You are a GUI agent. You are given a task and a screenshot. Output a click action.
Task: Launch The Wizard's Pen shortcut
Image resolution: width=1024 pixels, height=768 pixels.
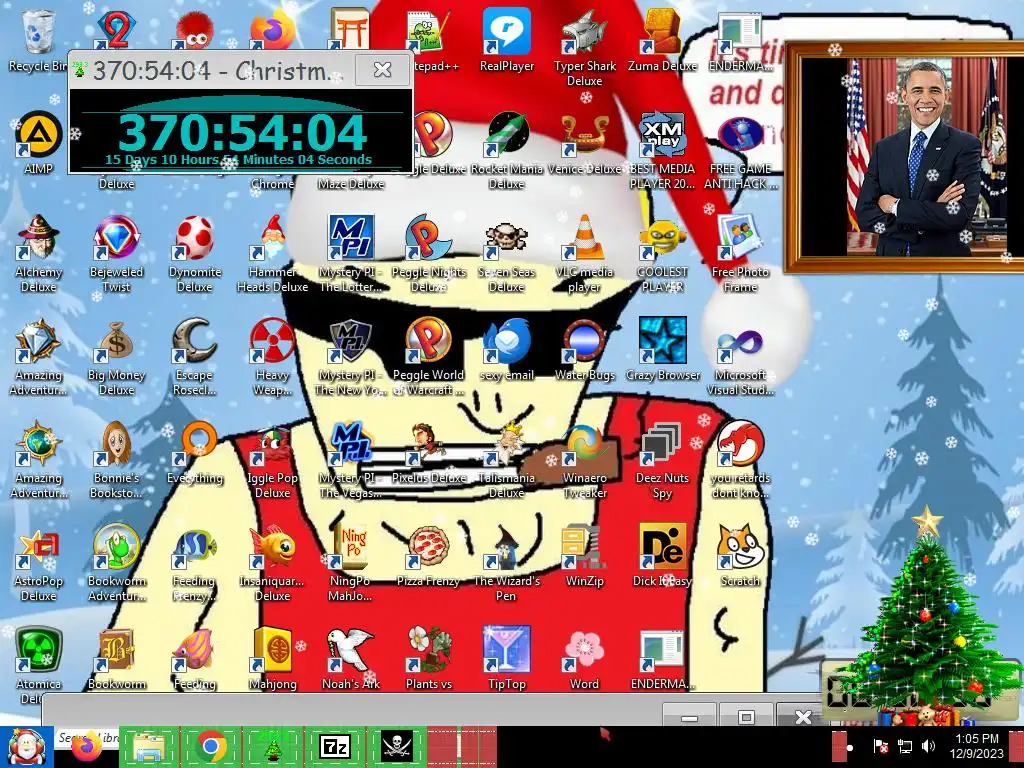coord(507,563)
